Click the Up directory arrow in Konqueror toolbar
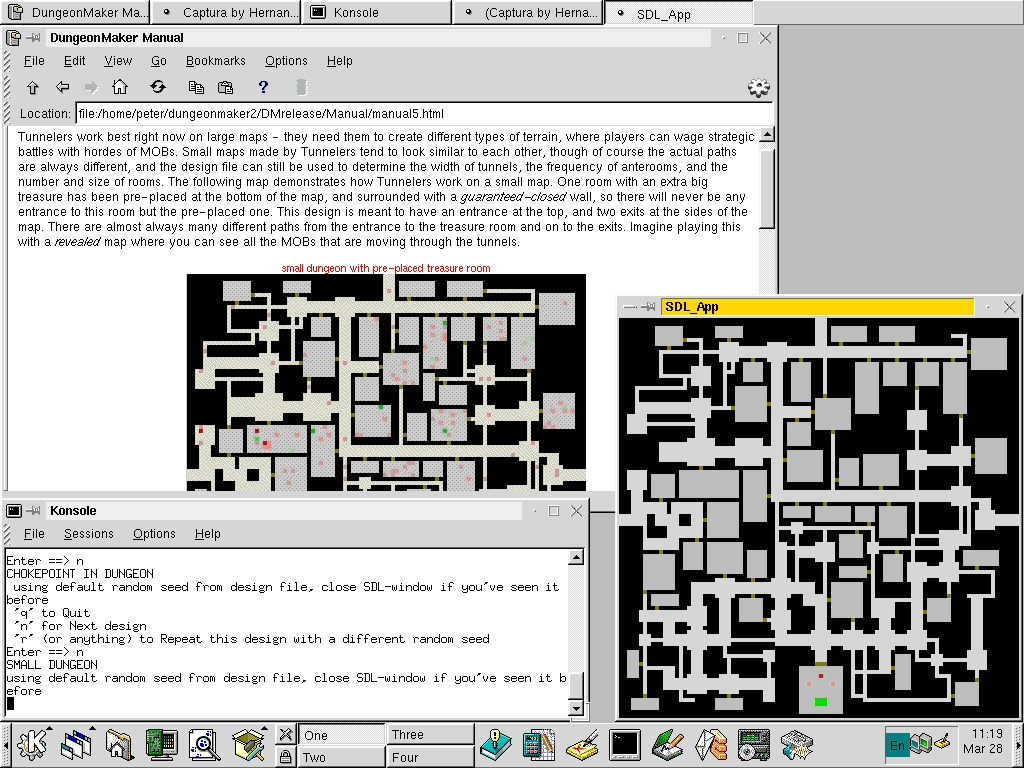The width and height of the screenshot is (1024, 768). [32, 87]
